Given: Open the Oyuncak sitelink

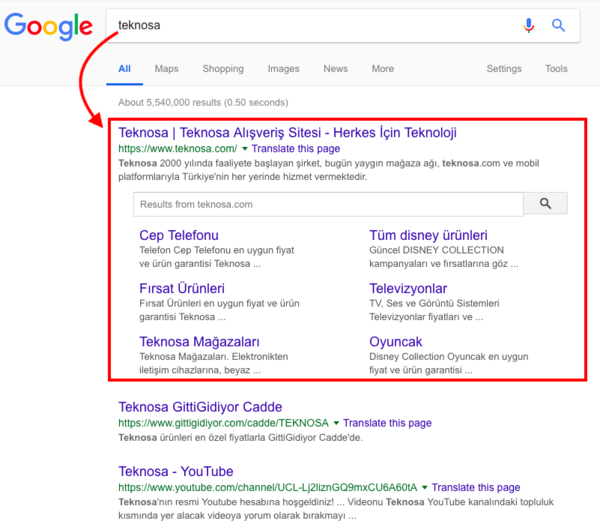Looking at the screenshot, I should 396,342.
